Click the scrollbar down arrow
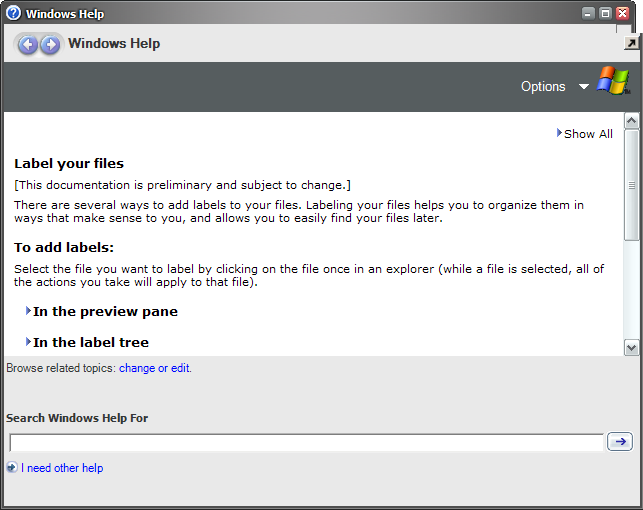 point(631,347)
